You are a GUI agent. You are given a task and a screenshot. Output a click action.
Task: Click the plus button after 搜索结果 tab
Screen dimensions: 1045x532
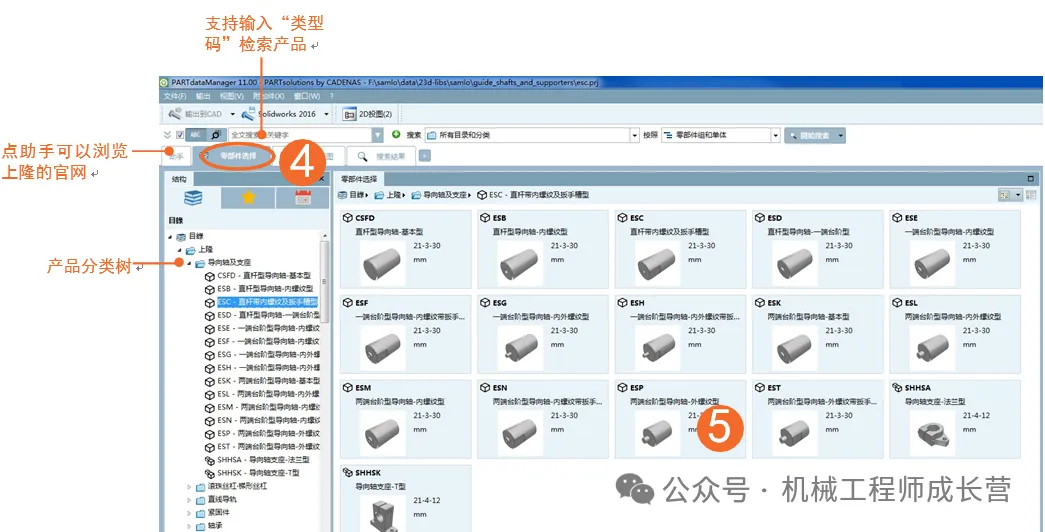[x=425, y=157]
